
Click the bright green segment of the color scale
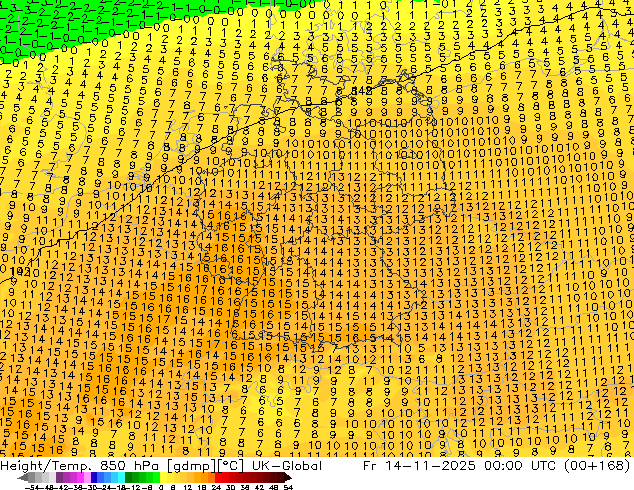tap(156, 477)
